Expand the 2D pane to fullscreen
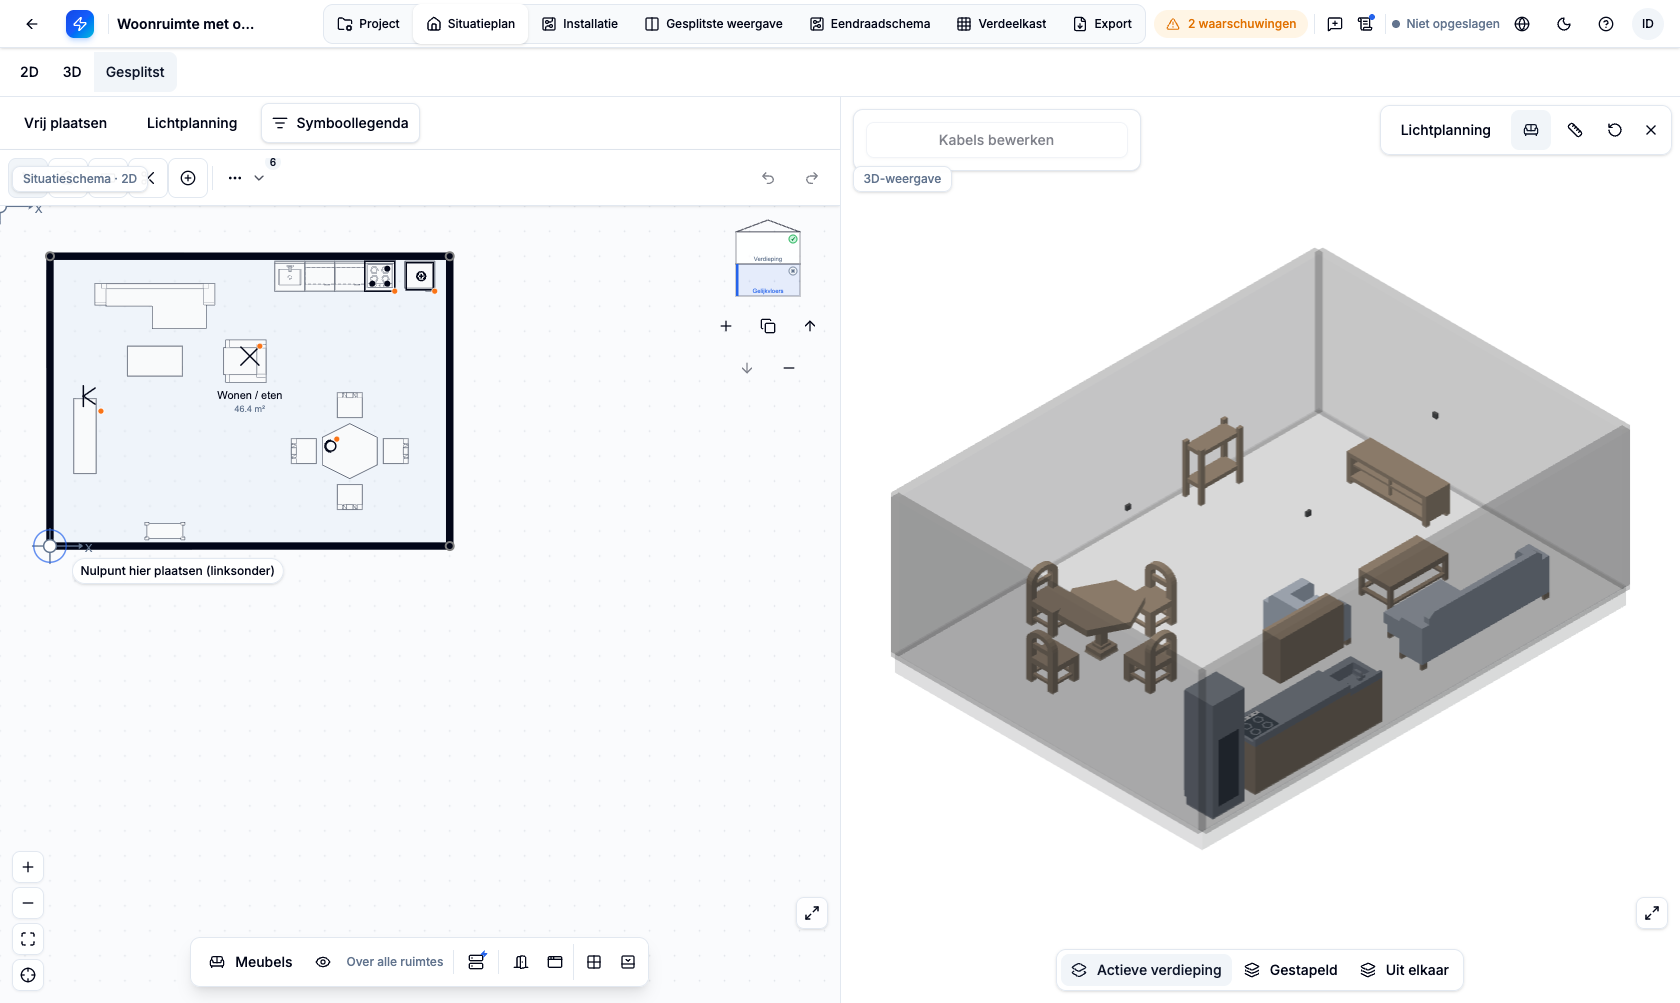 pyautogui.click(x=812, y=913)
